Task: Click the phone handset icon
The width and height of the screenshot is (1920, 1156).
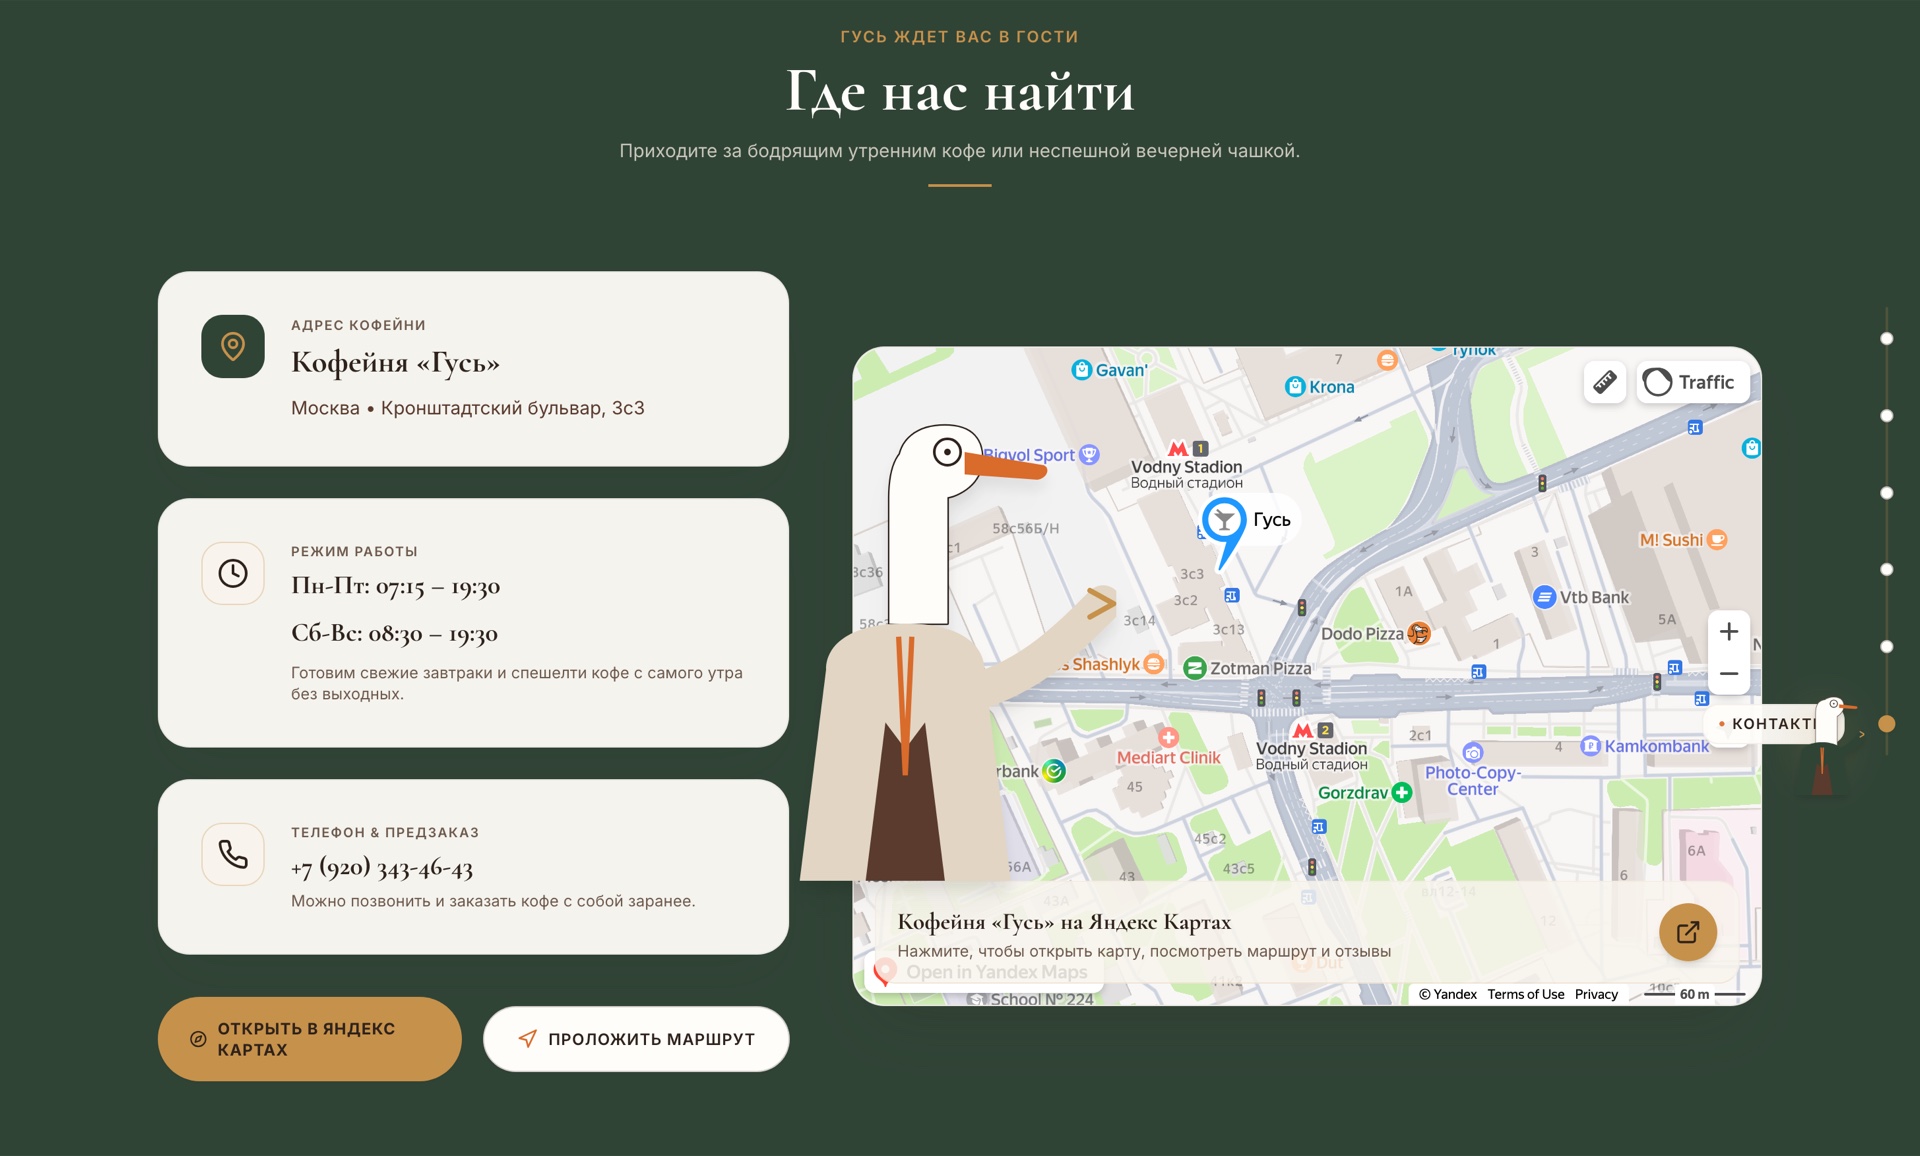Action: (x=233, y=854)
